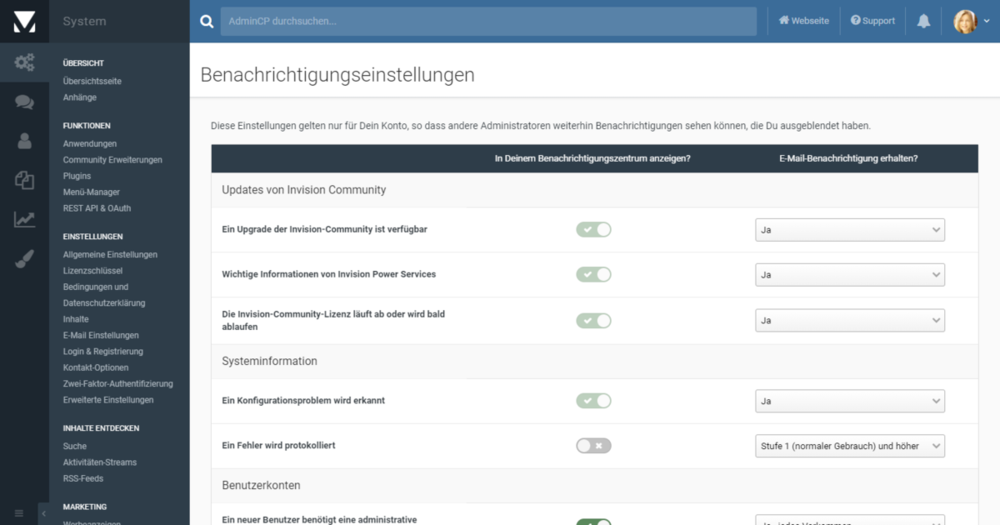Open the Support link in header

tap(873, 21)
